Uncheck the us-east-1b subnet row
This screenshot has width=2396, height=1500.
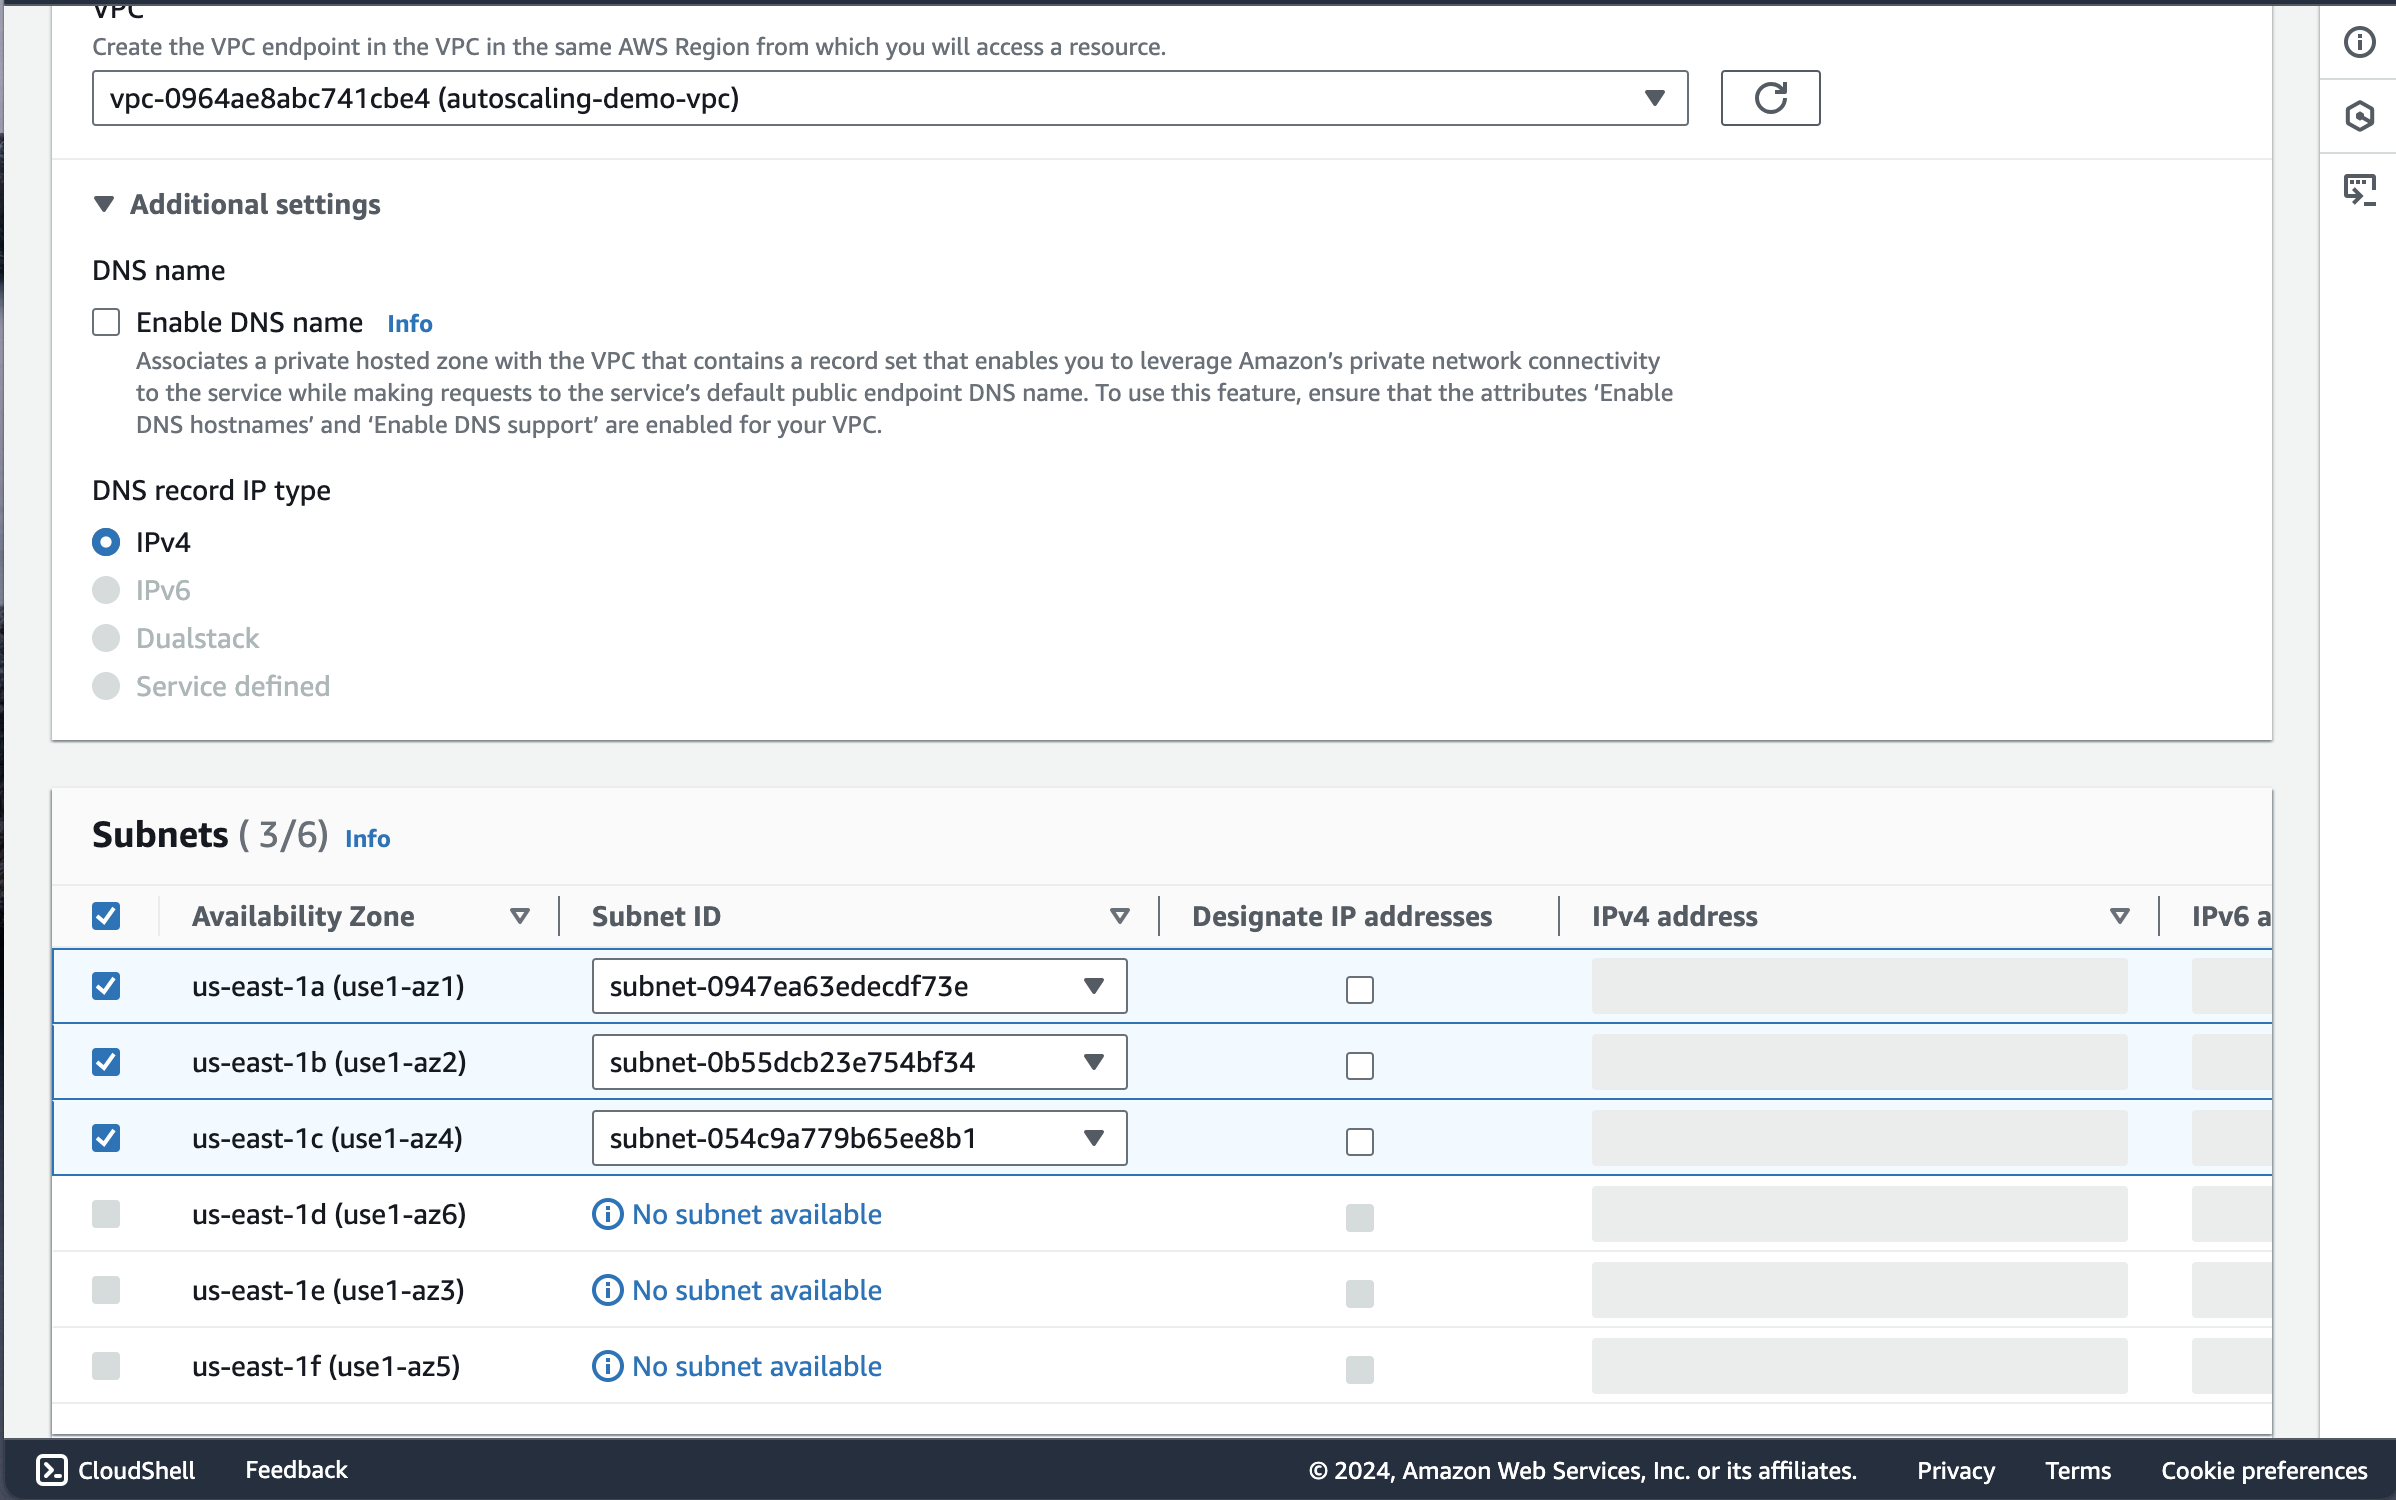click(106, 1062)
